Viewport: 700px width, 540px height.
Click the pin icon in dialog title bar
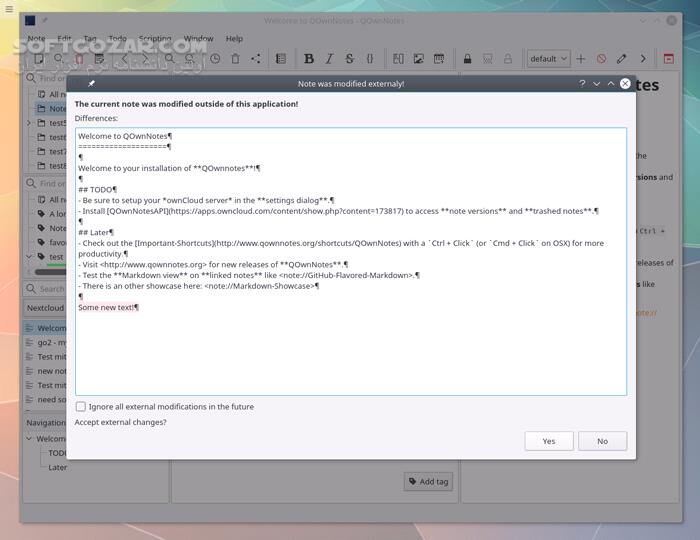point(92,83)
